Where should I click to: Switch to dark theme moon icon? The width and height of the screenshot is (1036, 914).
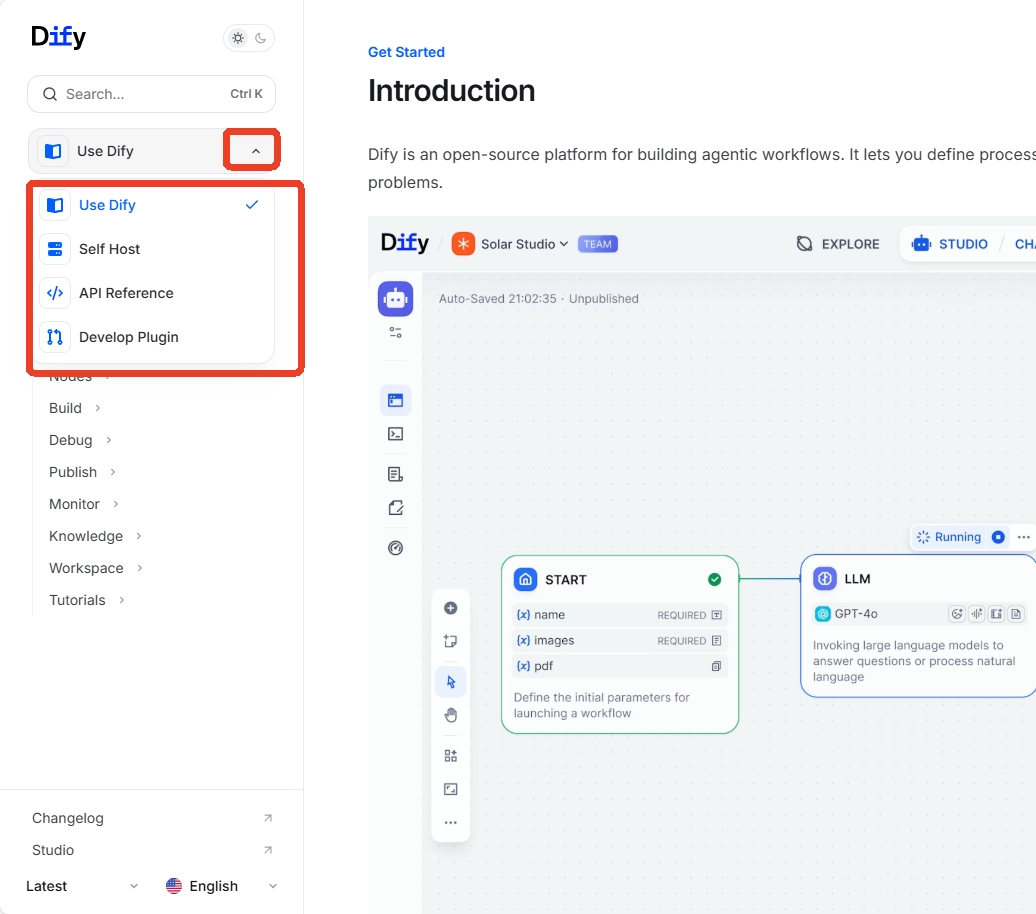point(260,38)
